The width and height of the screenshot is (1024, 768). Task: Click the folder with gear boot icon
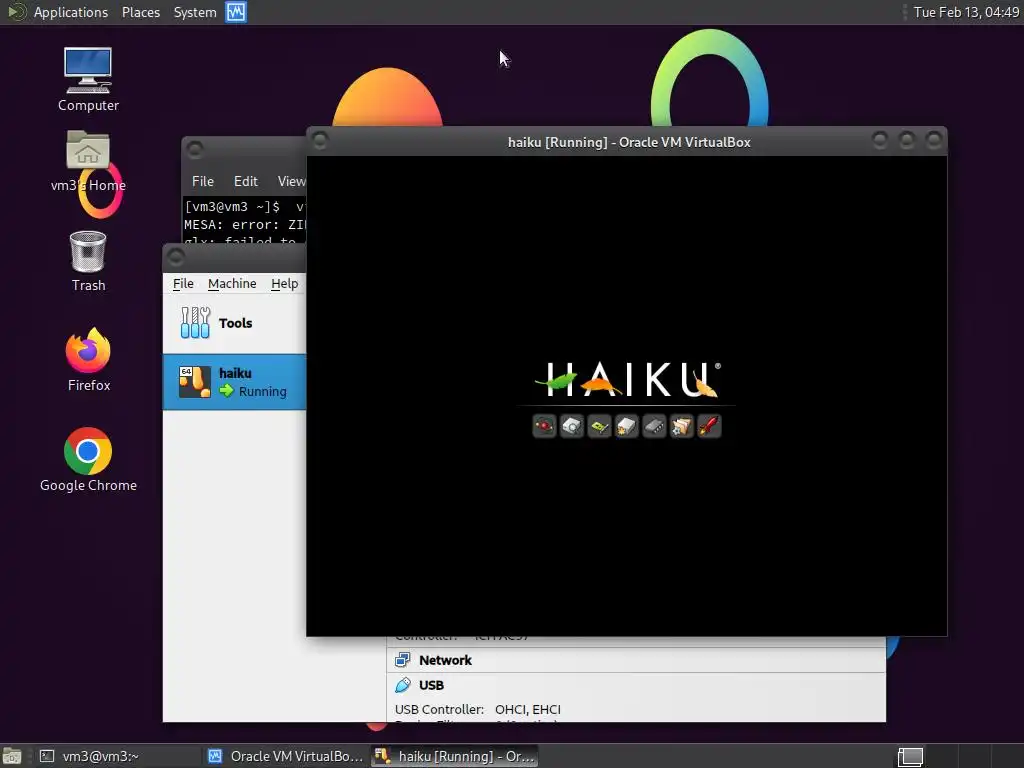(681, 426)
